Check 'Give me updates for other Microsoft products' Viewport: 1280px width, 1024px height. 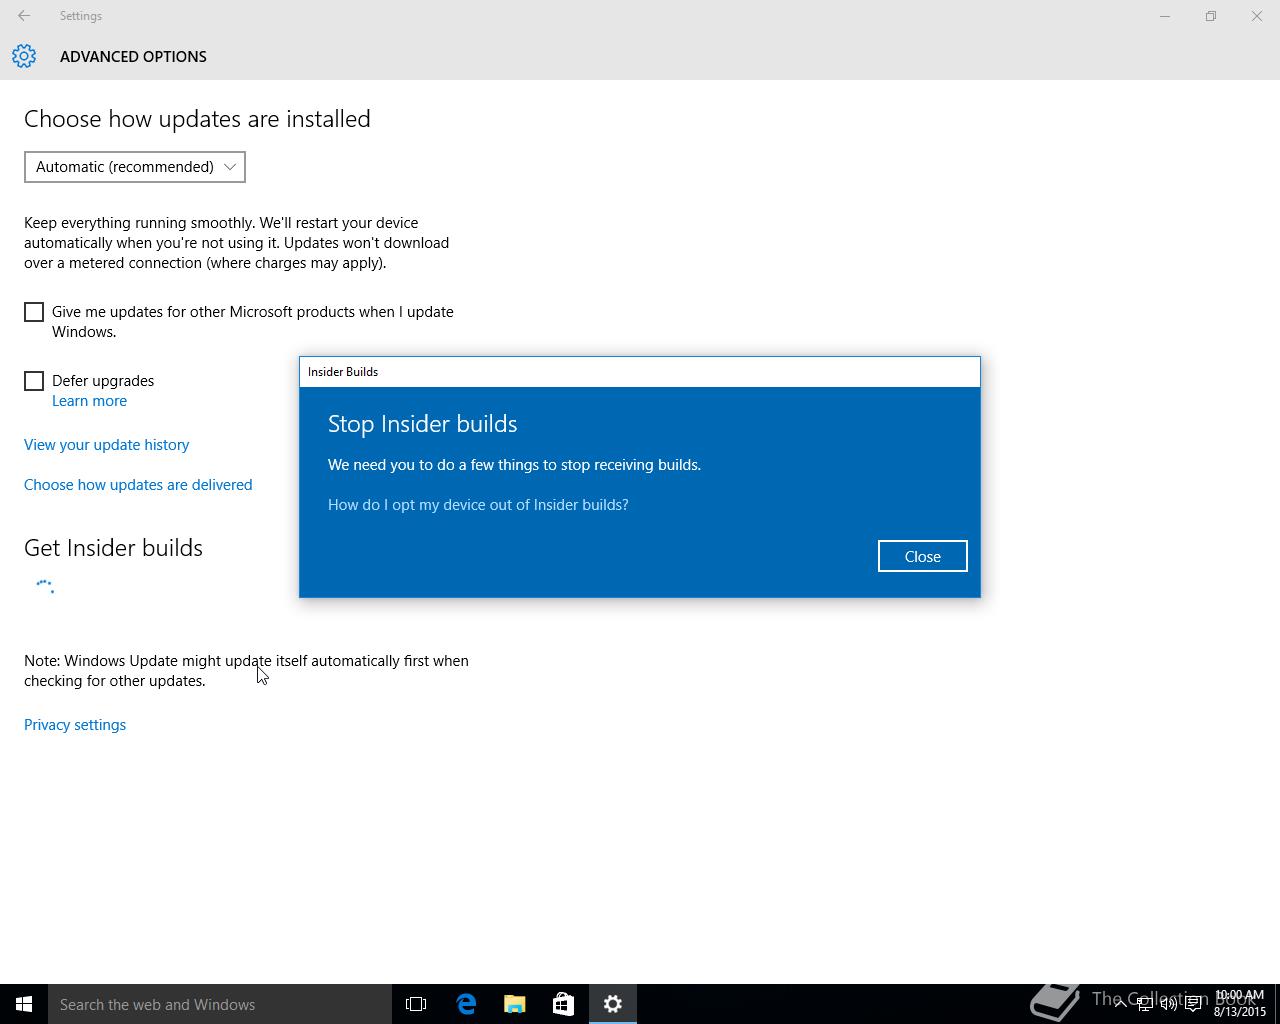pos(34,312)
